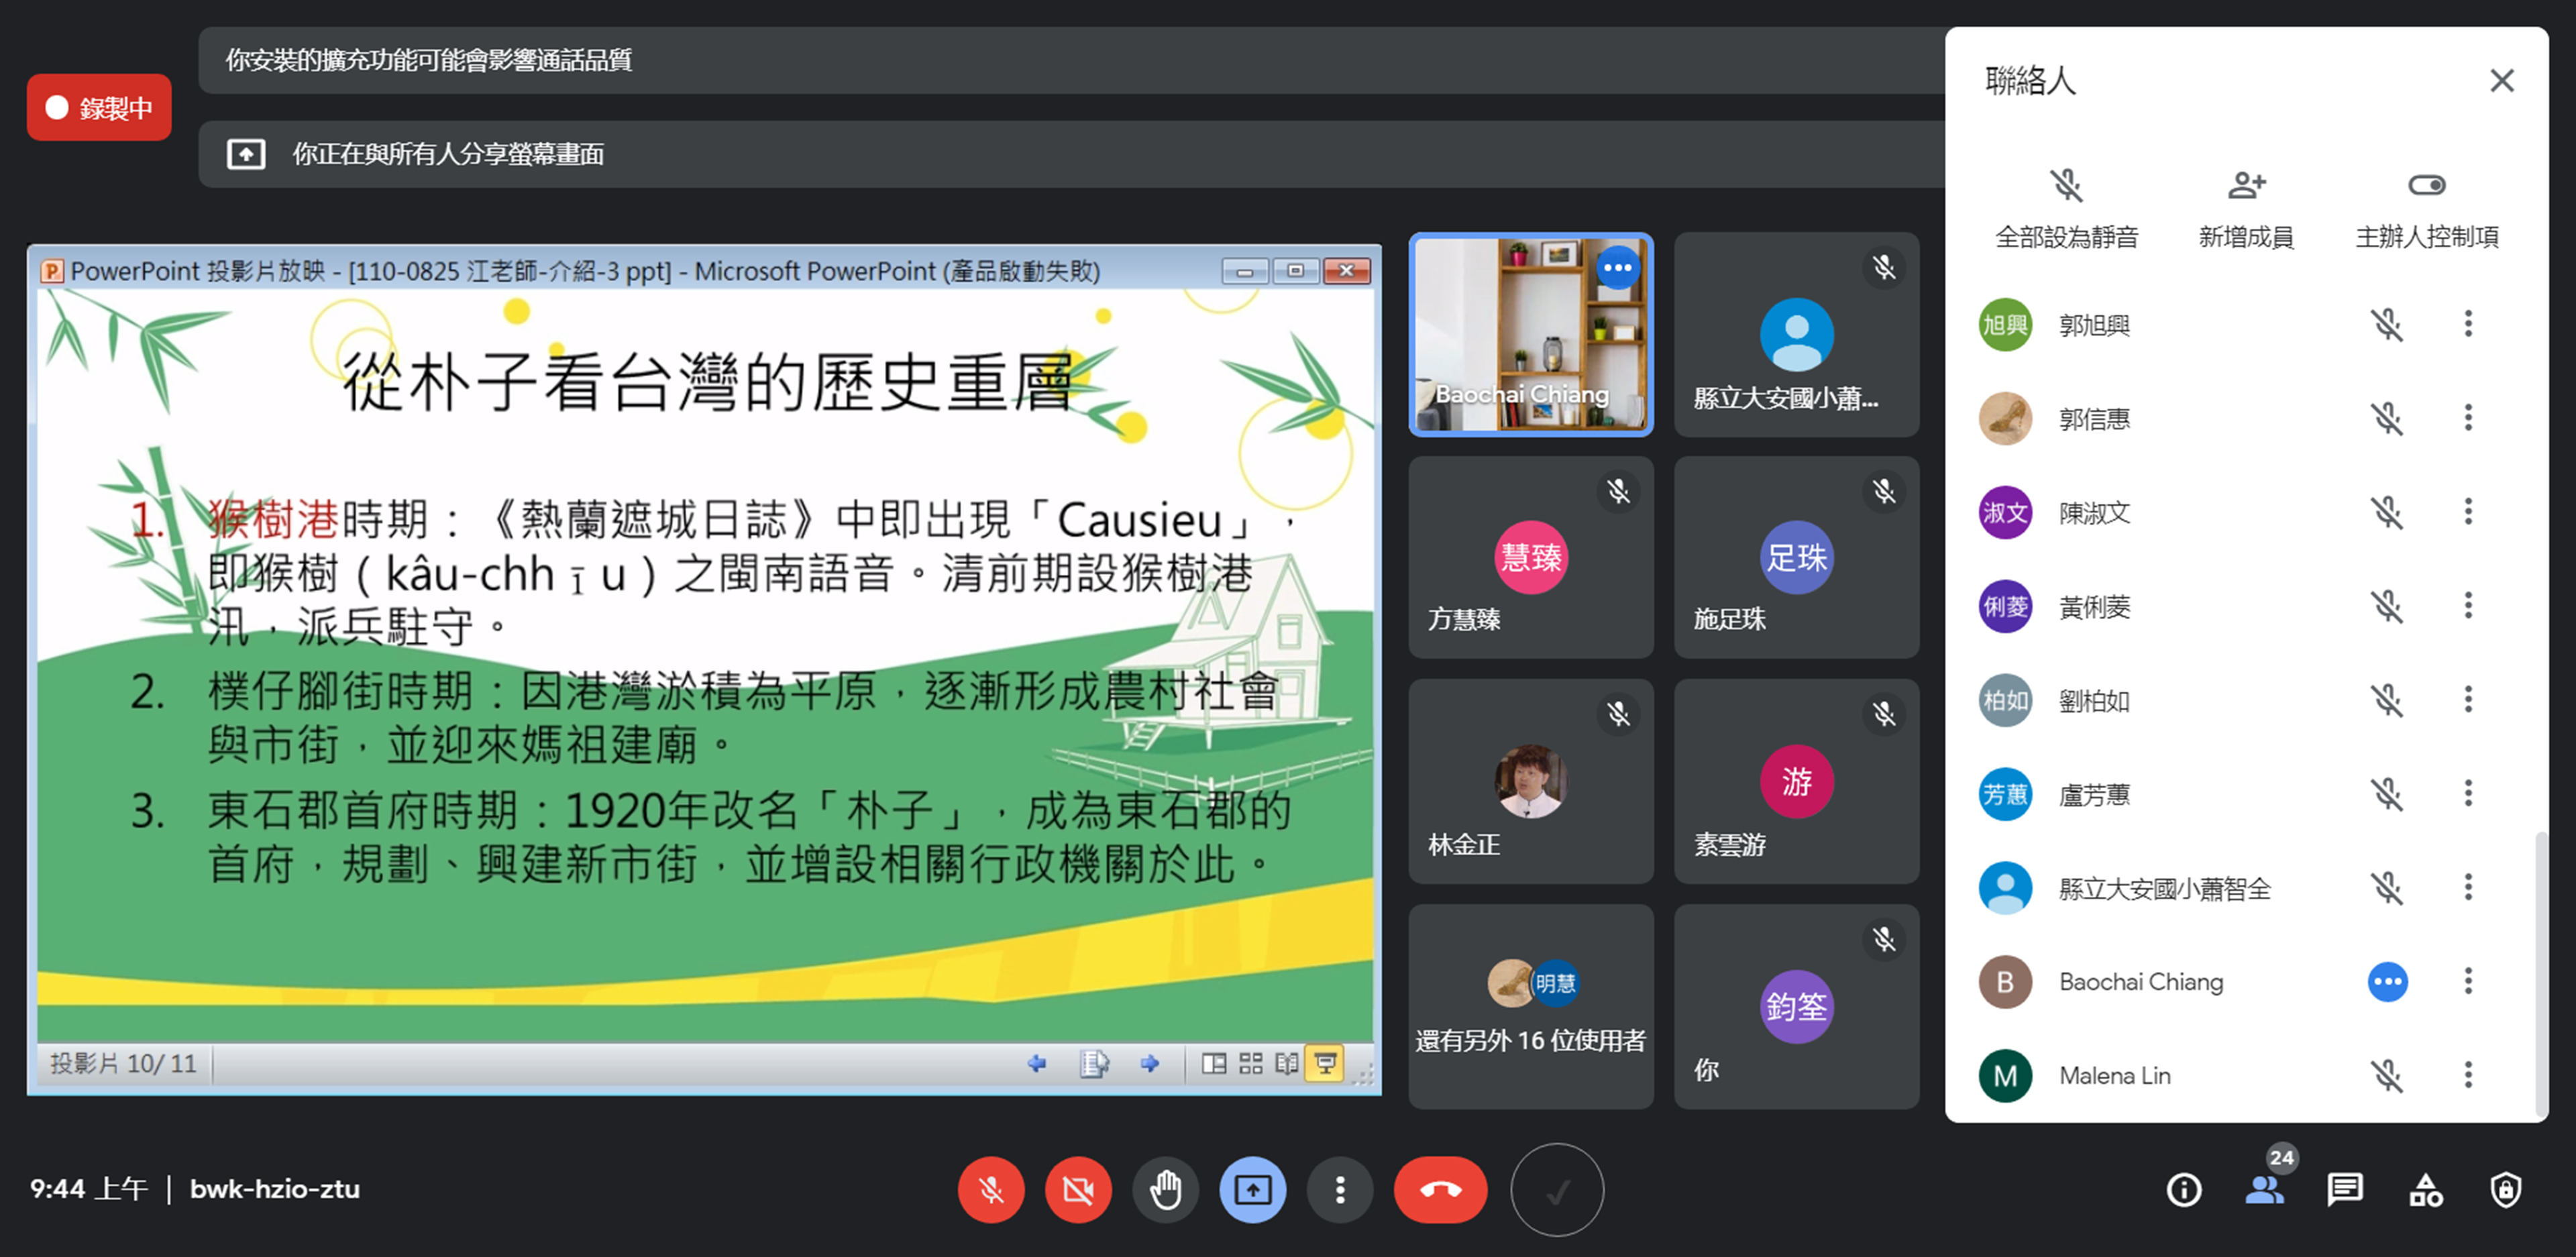Open host controls shield lock icon
The image size is (2576, 1257).
click(x=2505, y=1190)
